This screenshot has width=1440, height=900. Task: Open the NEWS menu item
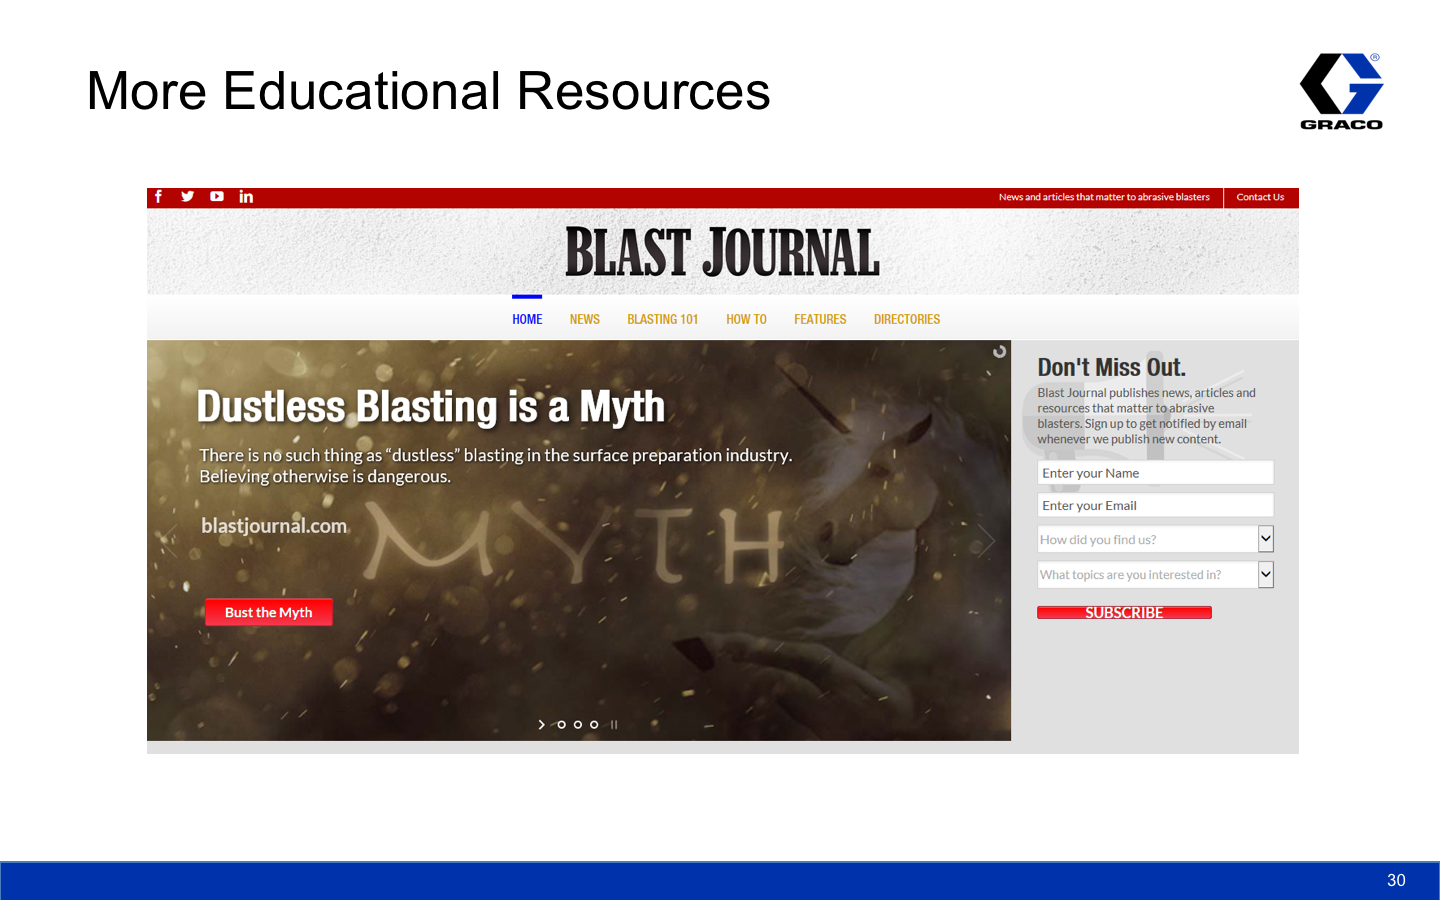(x=585, y=320)
